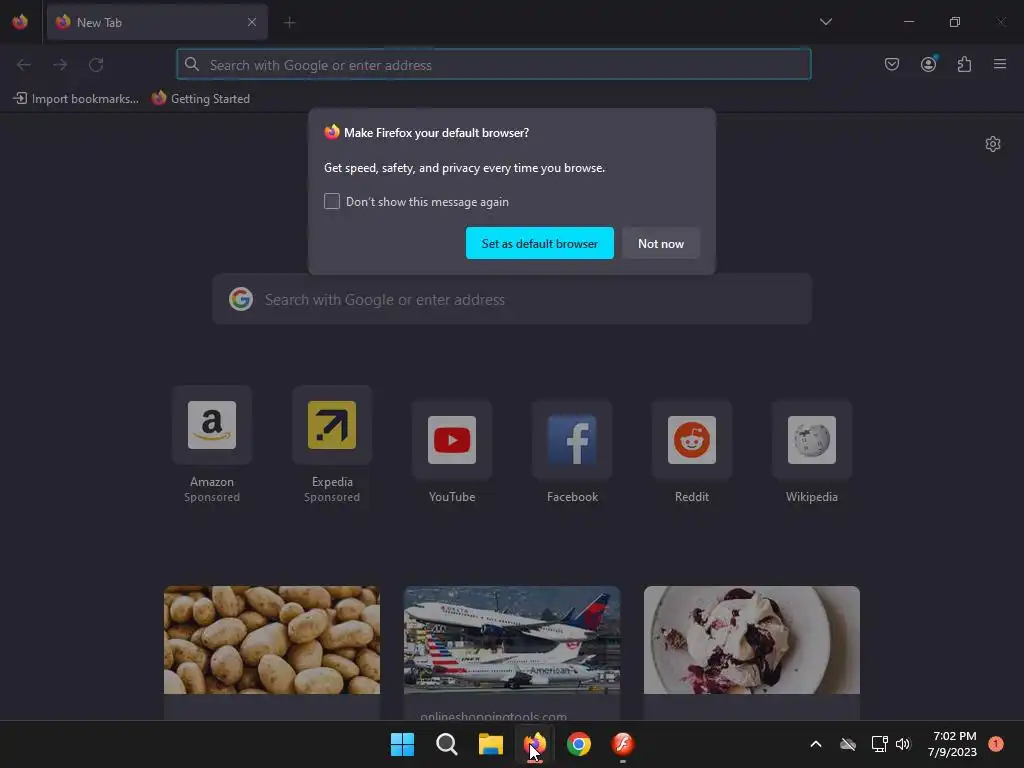Viewport: 1024px width, 768px height.
Task: Open clock and date 7:02 PM
Action: [952, 744]
